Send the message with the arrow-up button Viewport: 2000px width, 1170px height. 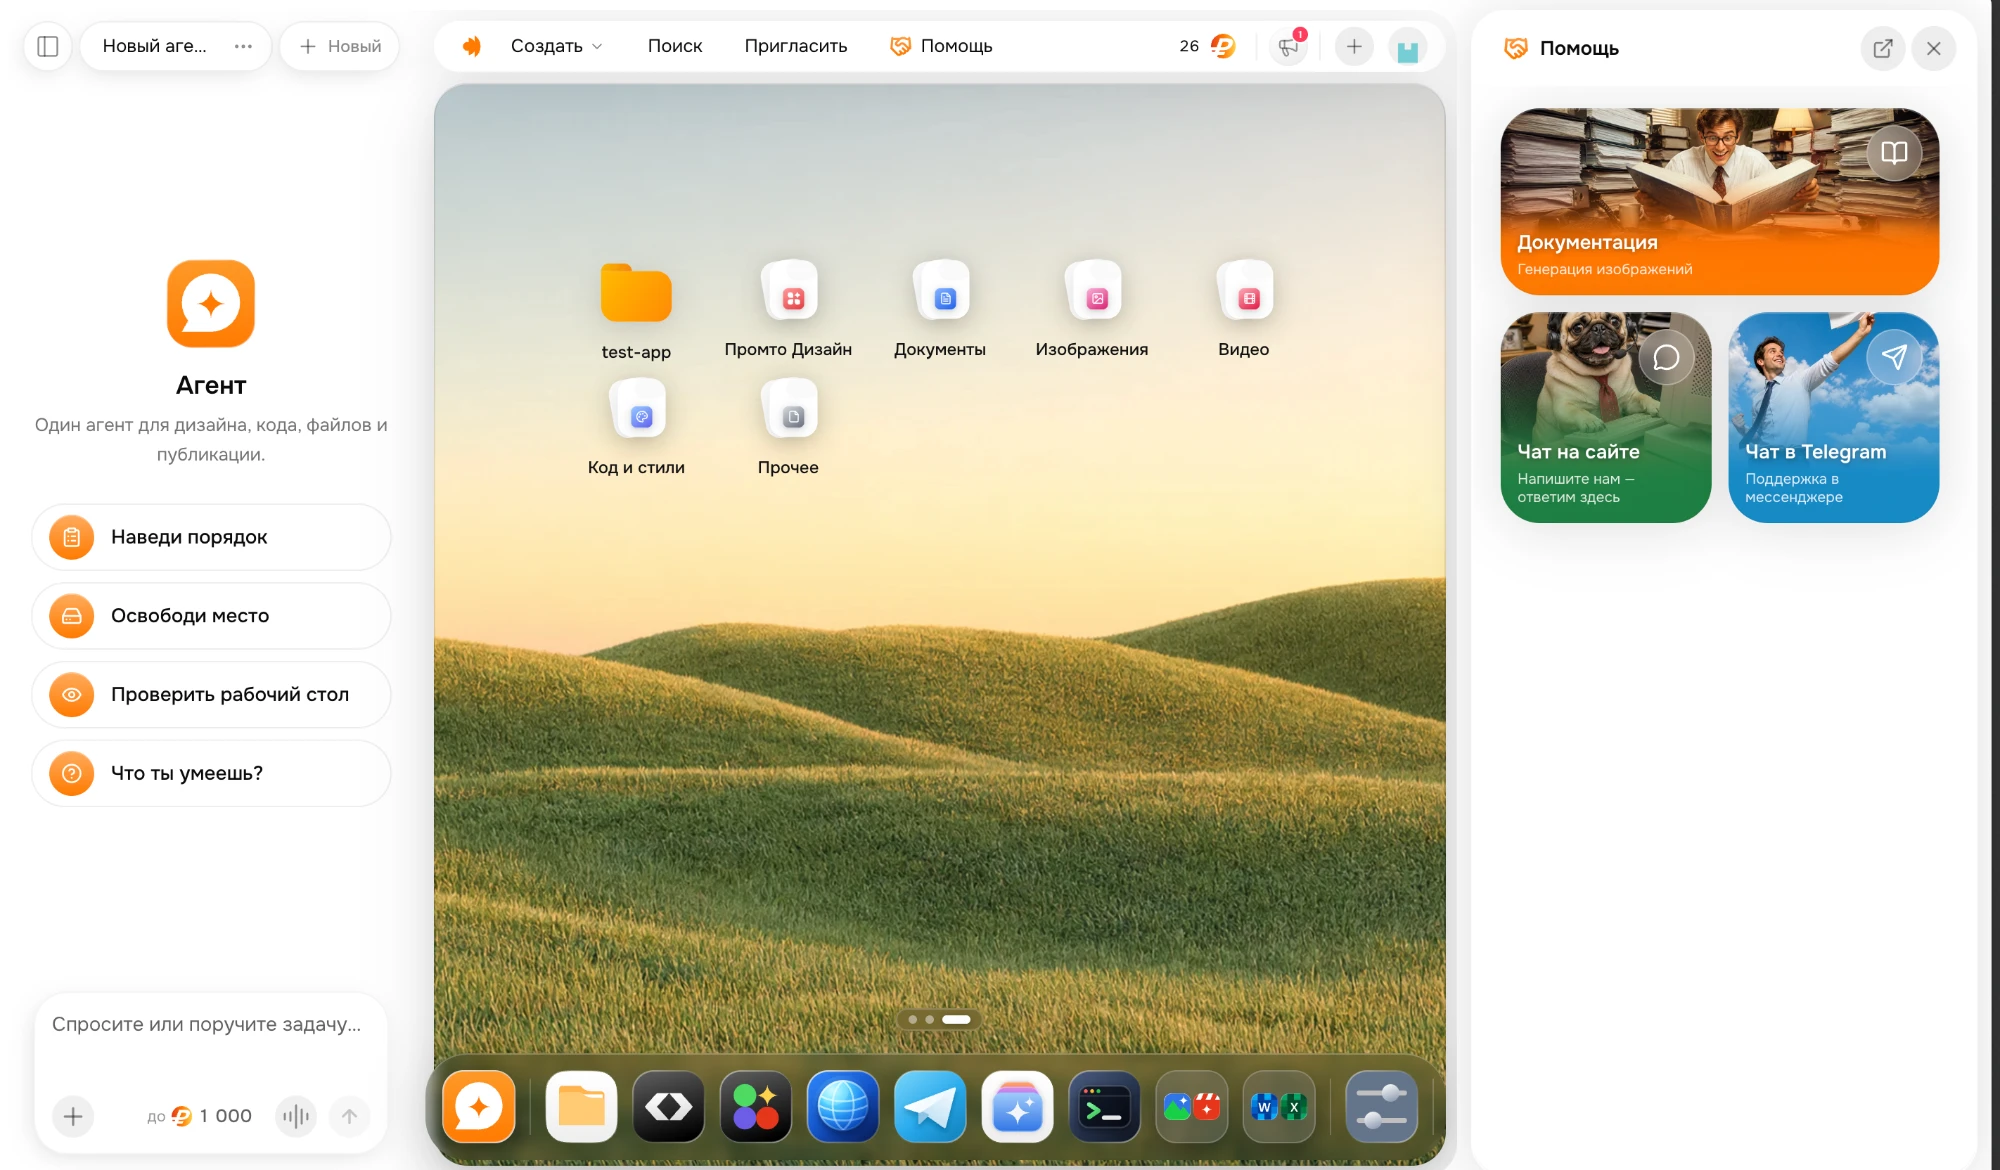click(x=349, y=1116)
